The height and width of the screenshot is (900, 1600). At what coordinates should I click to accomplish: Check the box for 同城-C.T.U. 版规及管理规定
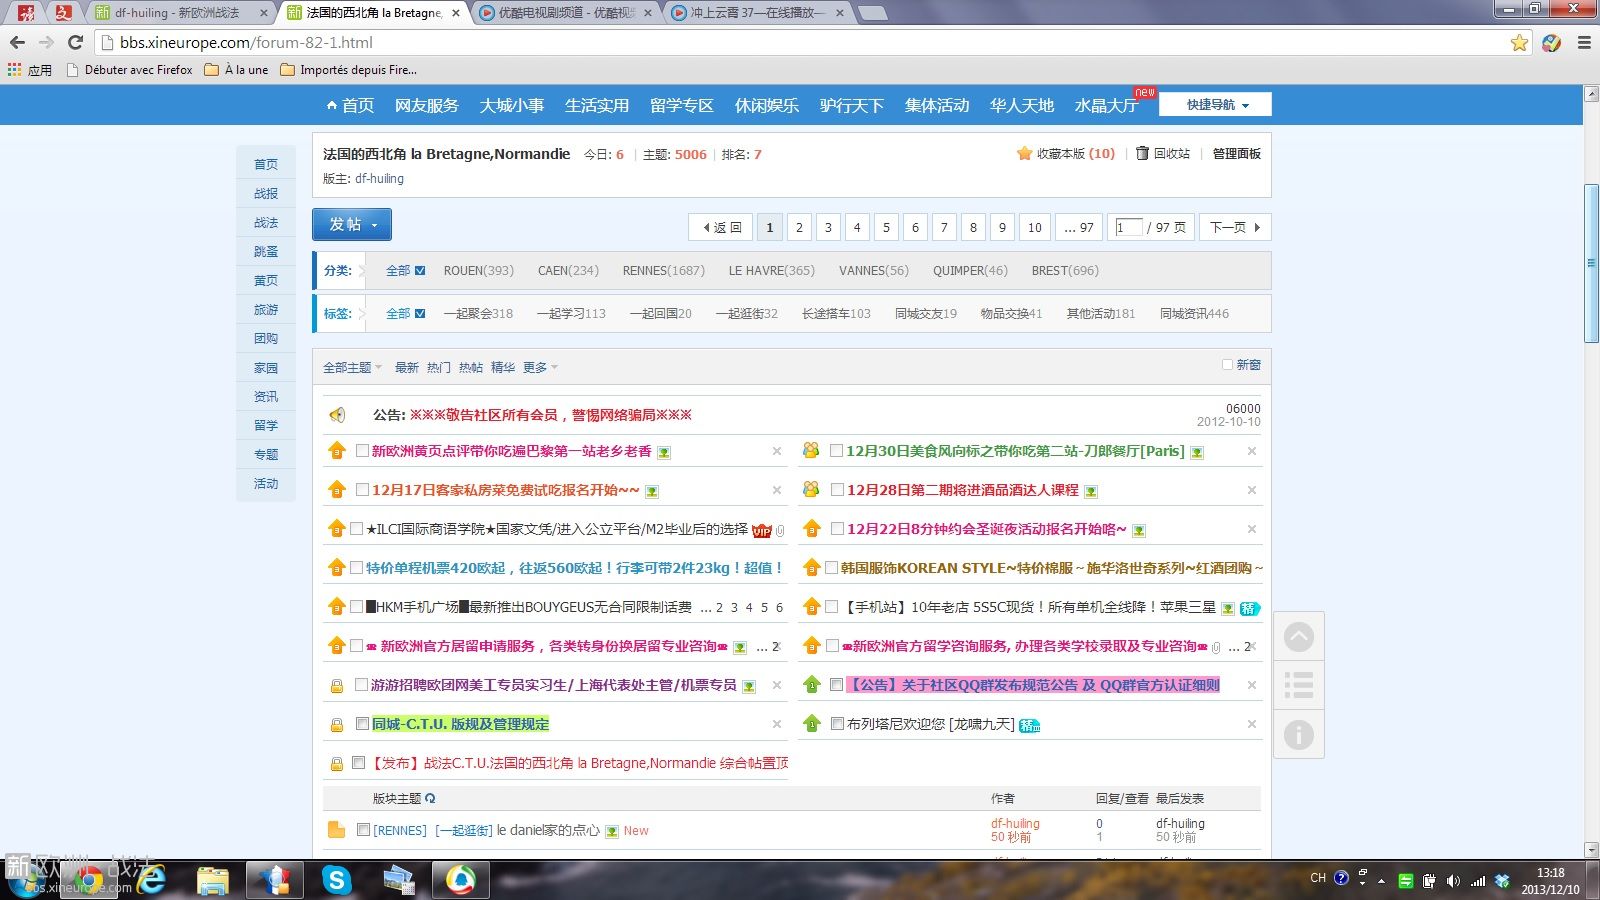pos(362,724)
